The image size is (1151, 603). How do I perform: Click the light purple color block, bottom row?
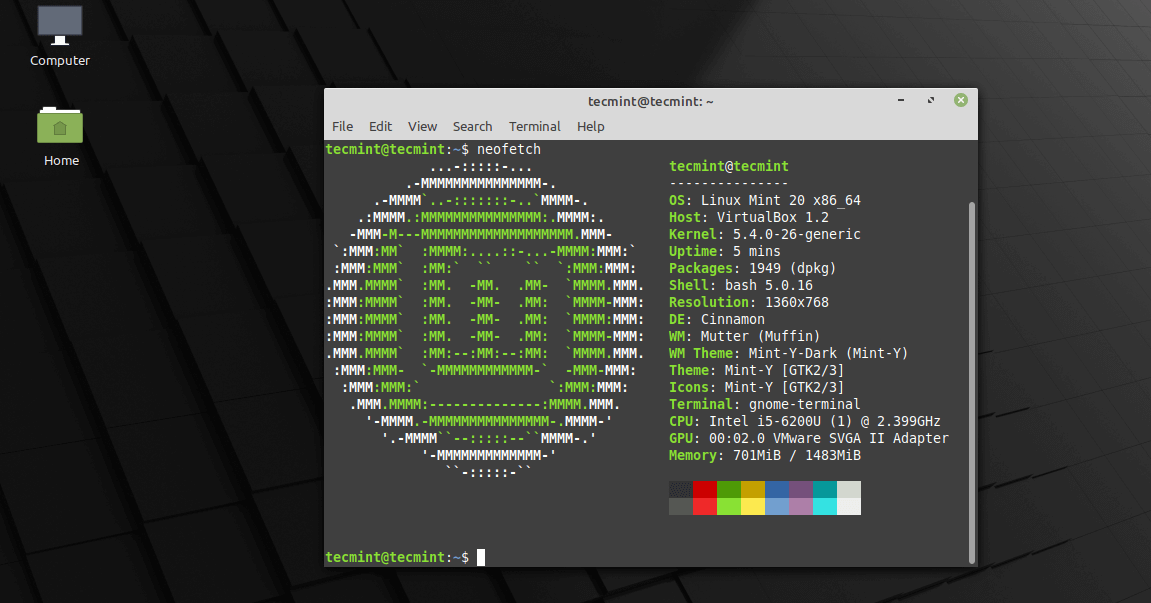(x=801, y=507)
